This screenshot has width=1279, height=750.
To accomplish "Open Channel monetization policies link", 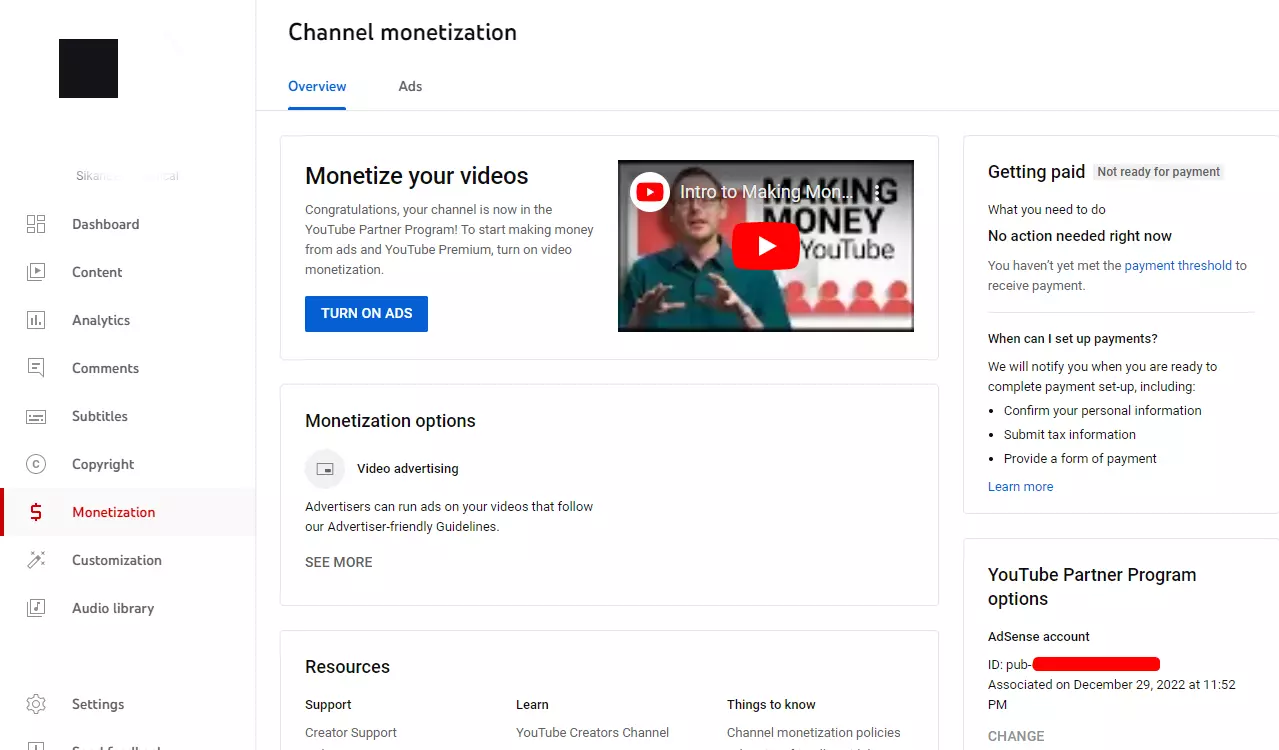I will point(813,733).
